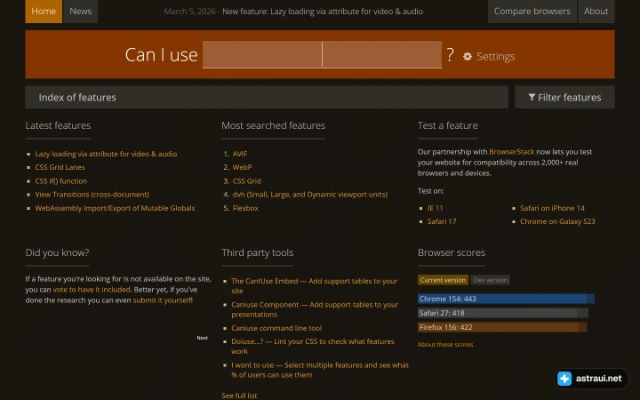The image size is (640, 400).
Task: Test on Chrome on Galaxy S23
Action: pos(558,222)
